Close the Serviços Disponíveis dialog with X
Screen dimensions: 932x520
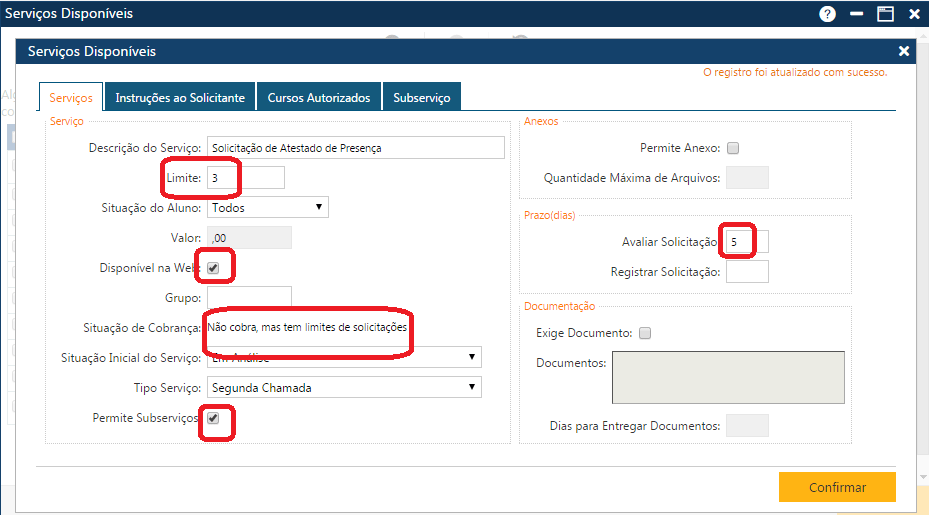click(904, 51)
